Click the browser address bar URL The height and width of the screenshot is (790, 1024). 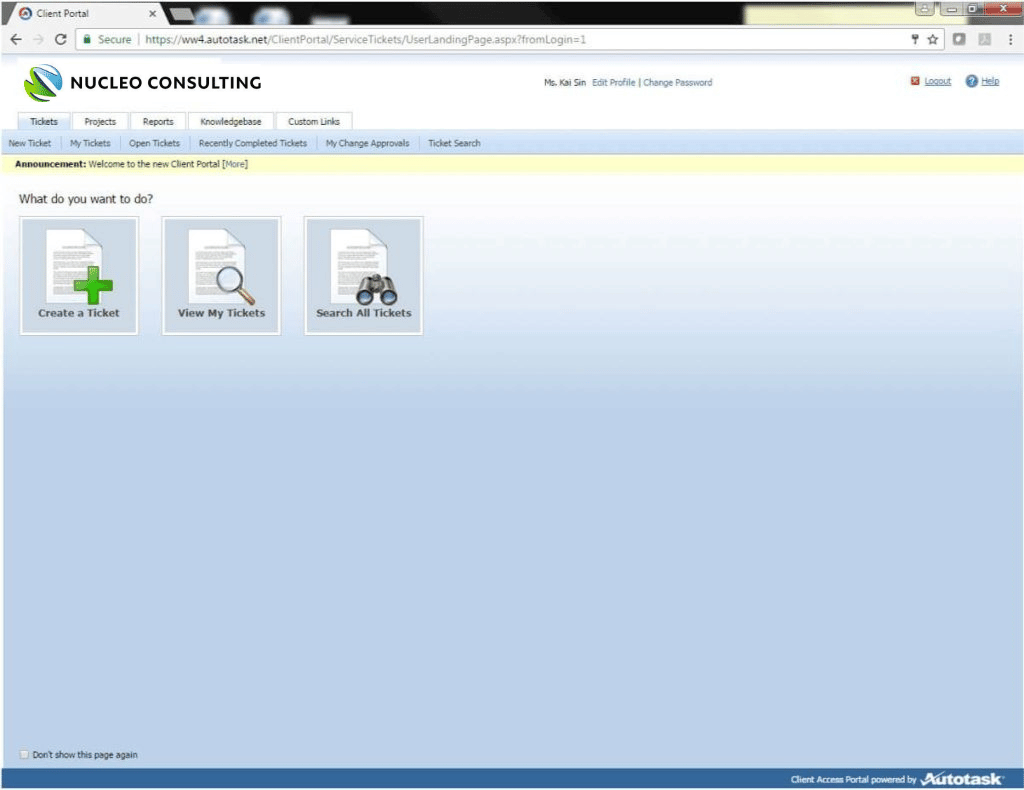coord(365,40)
